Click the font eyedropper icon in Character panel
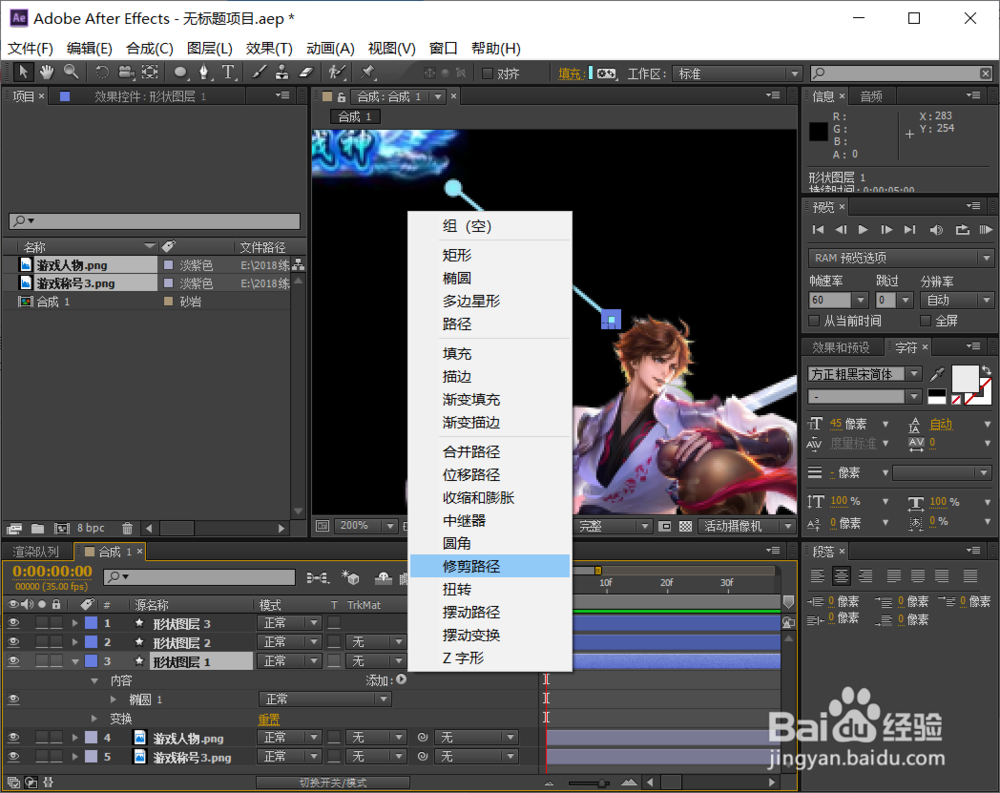The image size is (1000, 793). [937, 374]
